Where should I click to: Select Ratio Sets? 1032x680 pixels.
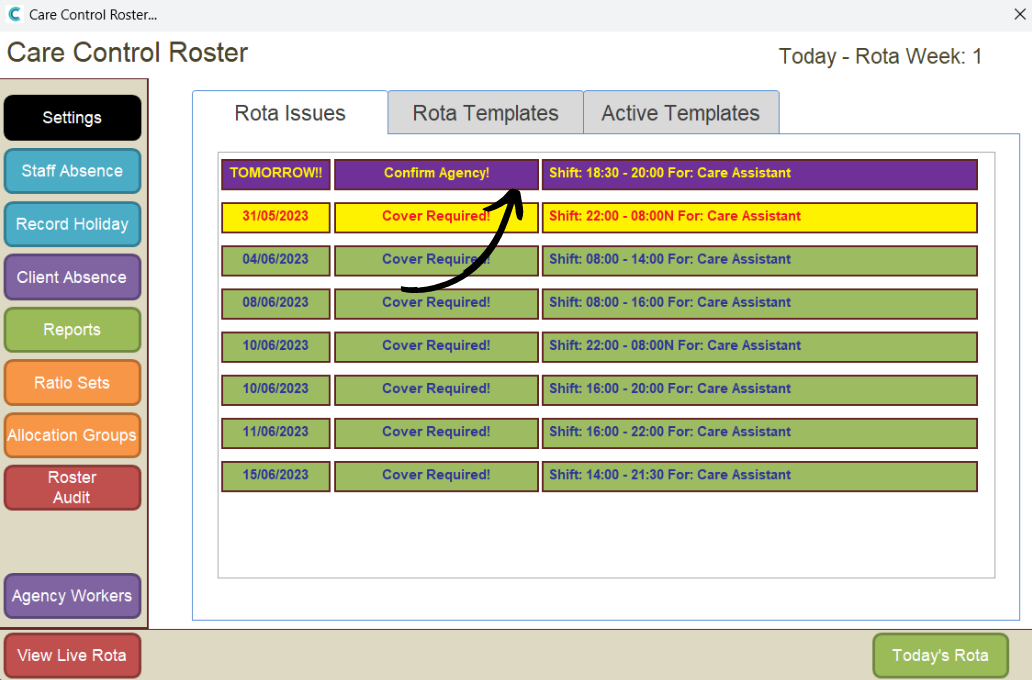(x=72, y=382)
